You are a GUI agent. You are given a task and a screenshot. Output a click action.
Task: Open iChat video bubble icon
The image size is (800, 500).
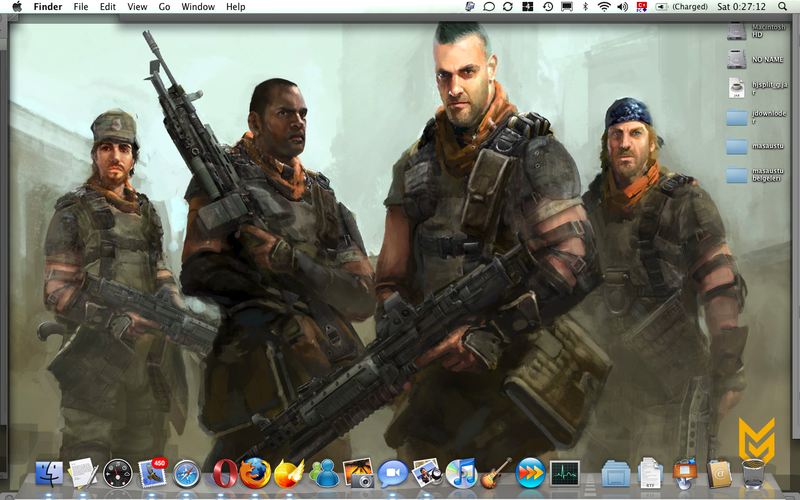tap(392, 473)
